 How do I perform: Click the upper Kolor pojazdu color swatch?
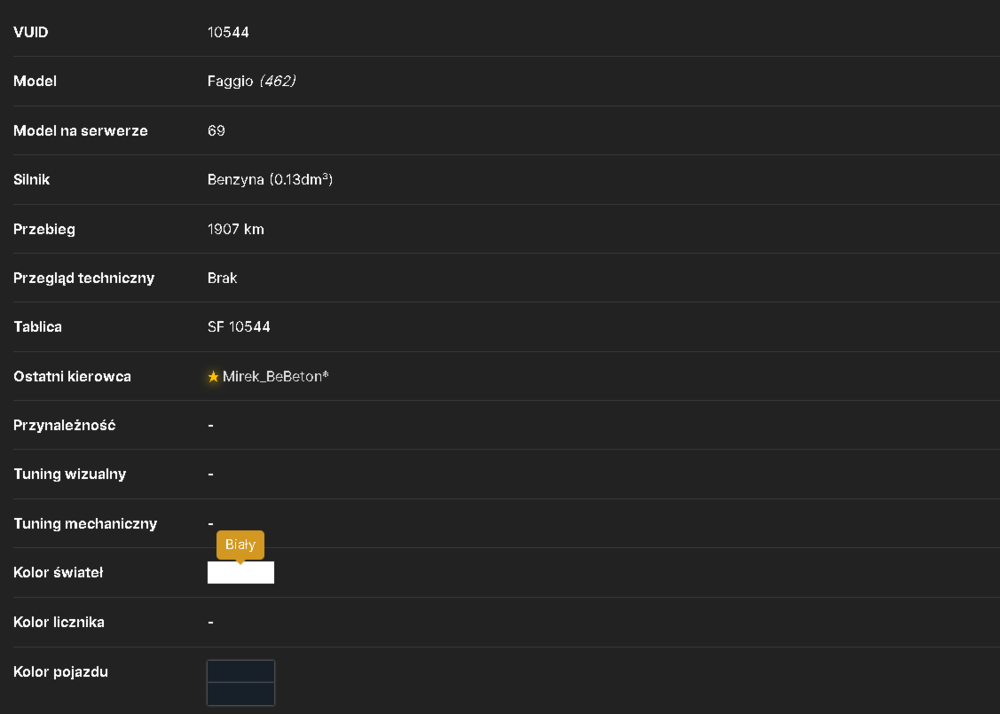click(x=240, y=671)
